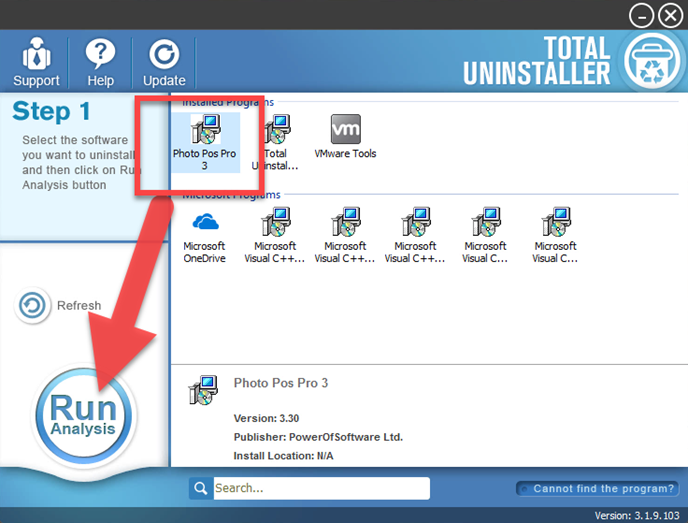Click the 'Refresh' label text
688x523 pixels.
point(79,305)
